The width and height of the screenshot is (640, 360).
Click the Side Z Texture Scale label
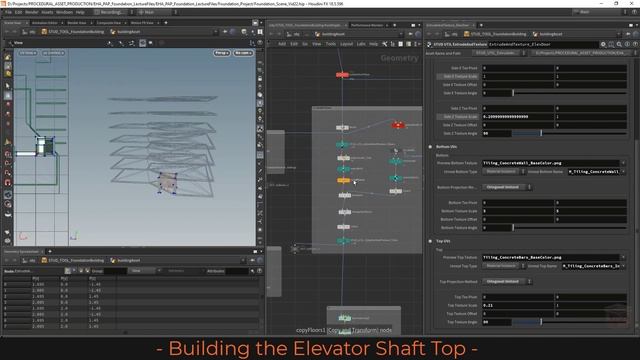click(x=458, y=117)
